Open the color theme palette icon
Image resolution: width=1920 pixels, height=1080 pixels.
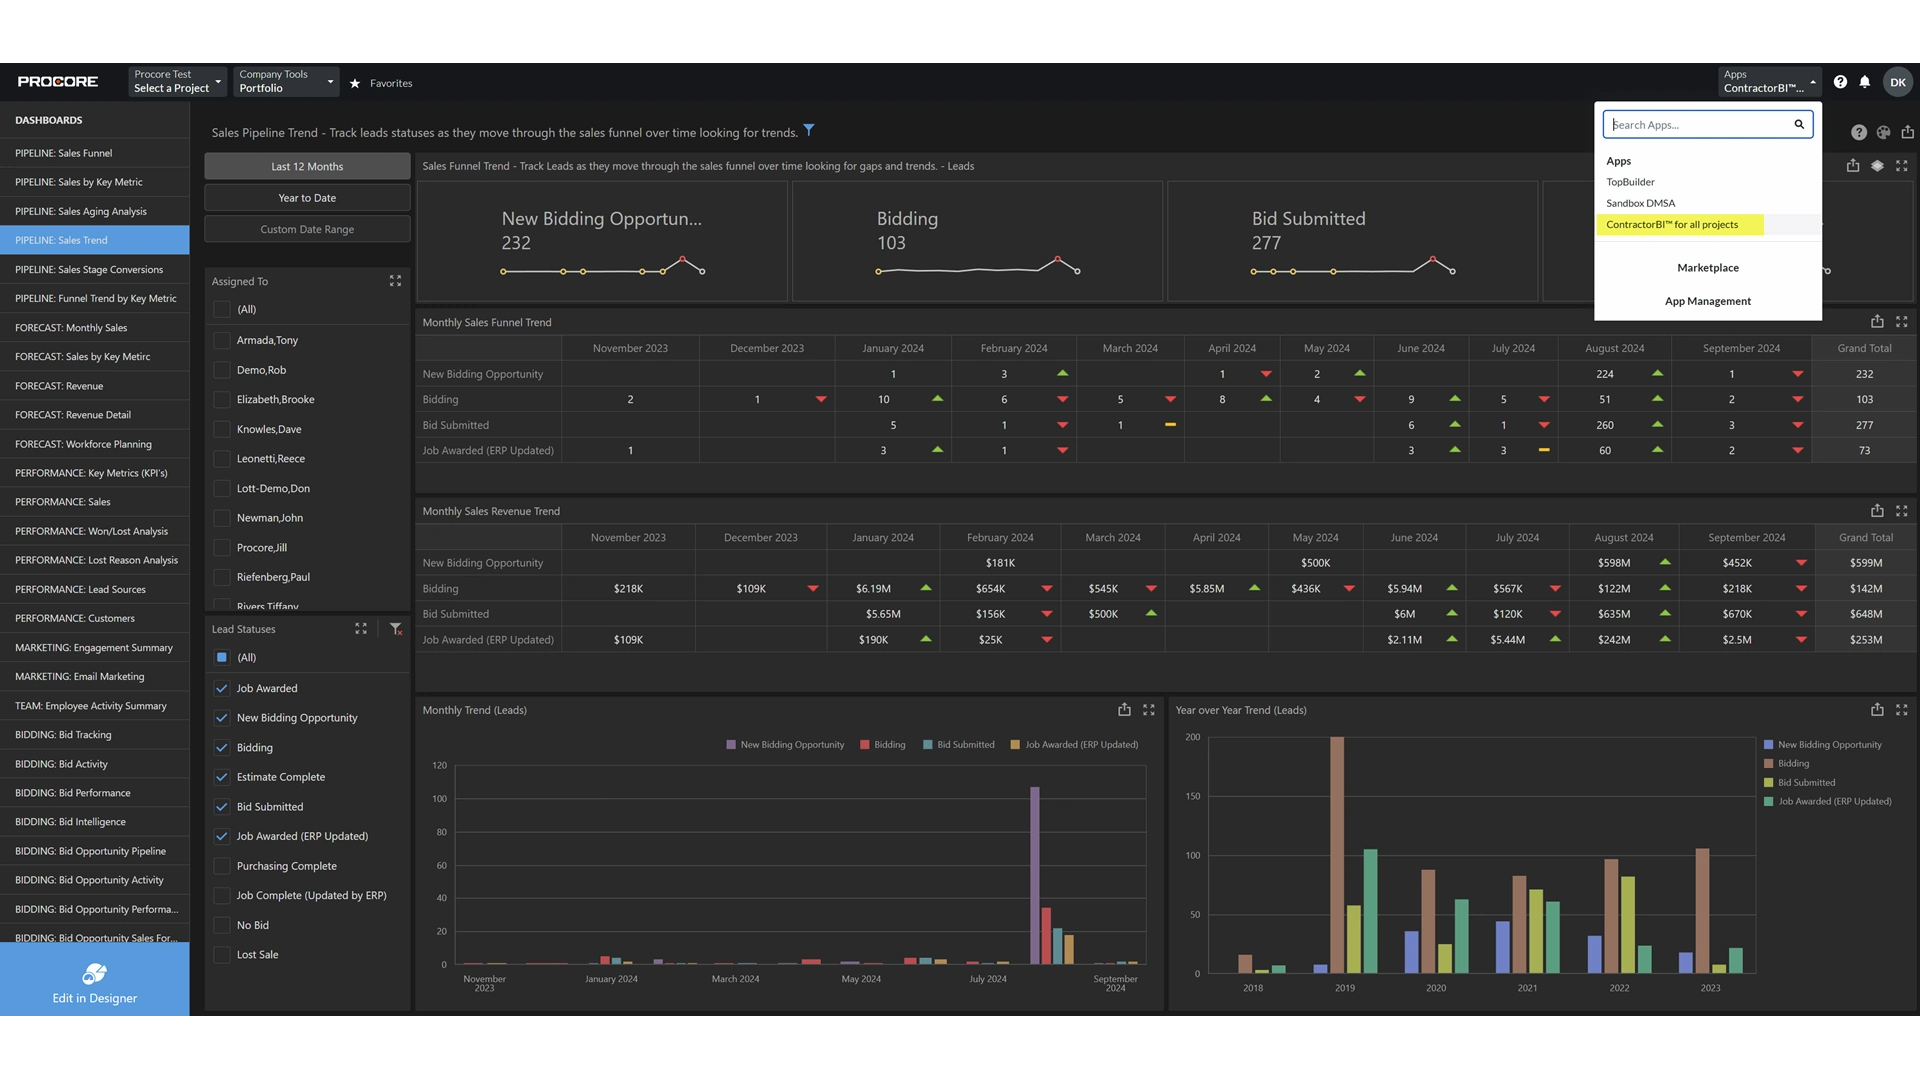click(1883, 132)
